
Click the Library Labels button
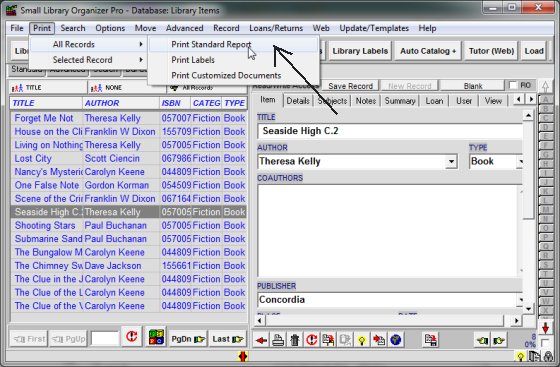tap(360, 51)
